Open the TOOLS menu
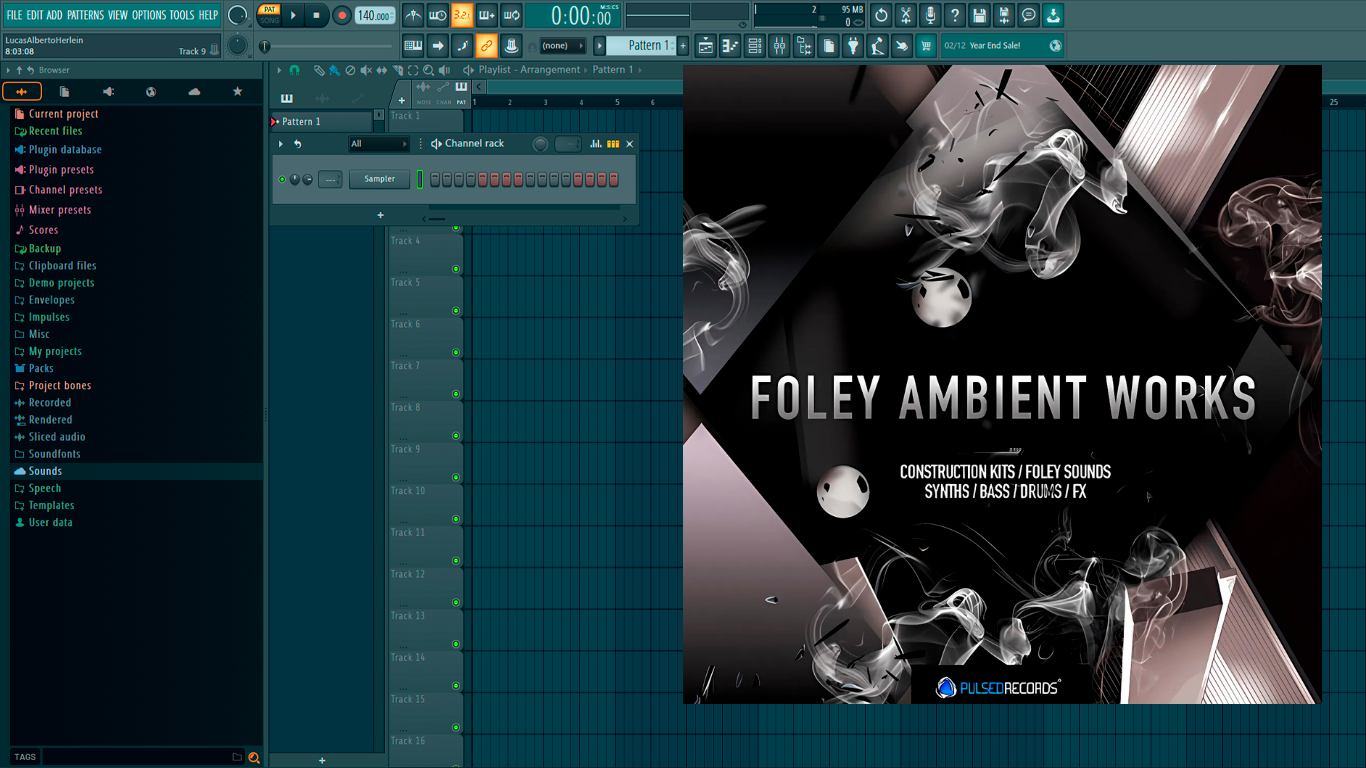The width and height of the screenshot is (1366, 768). (182, 15)
